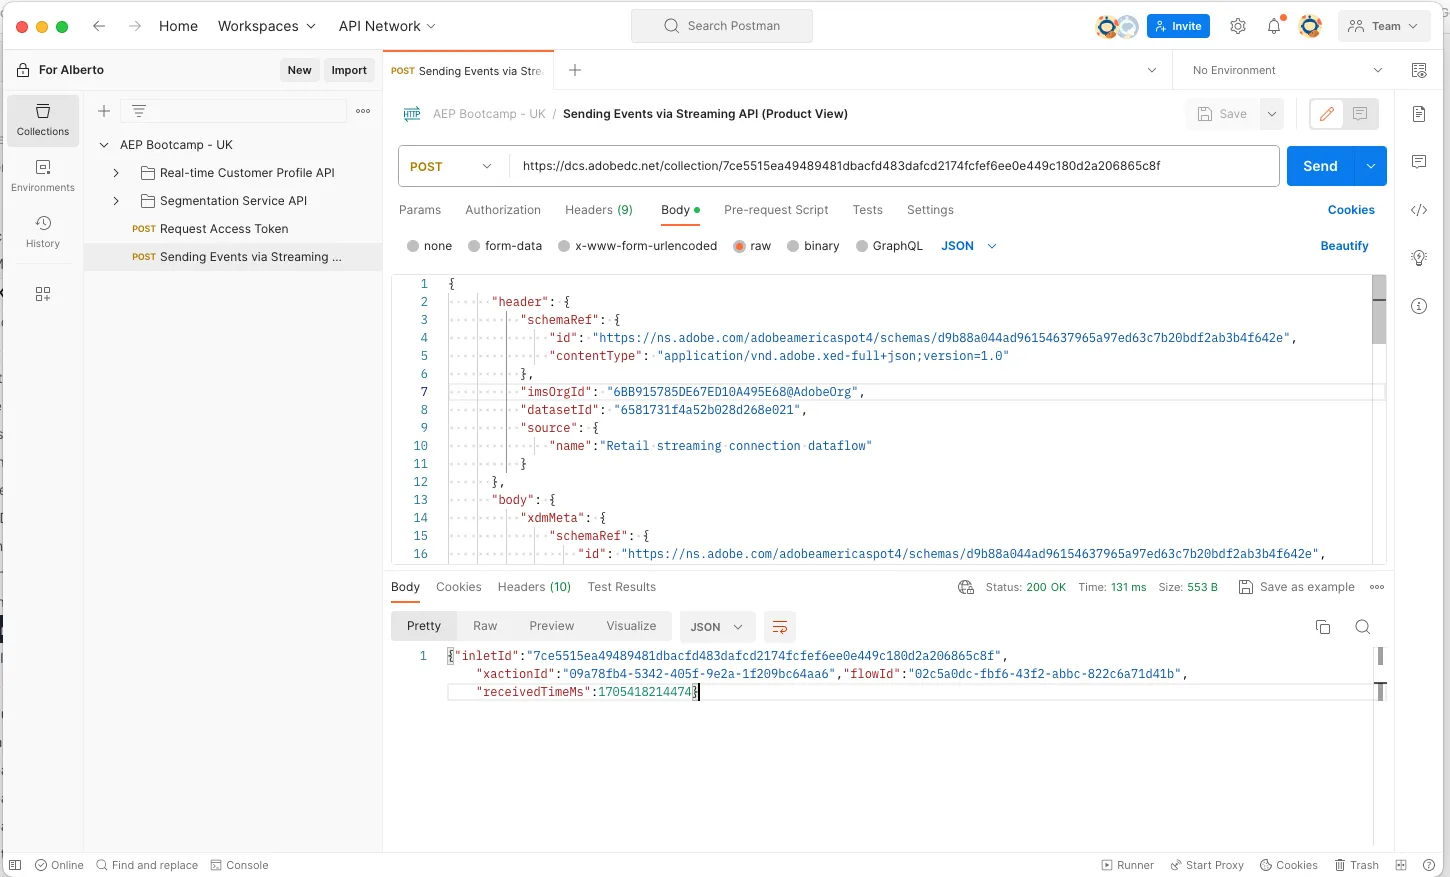Click the Invite button

click(x=1178, y=26)
